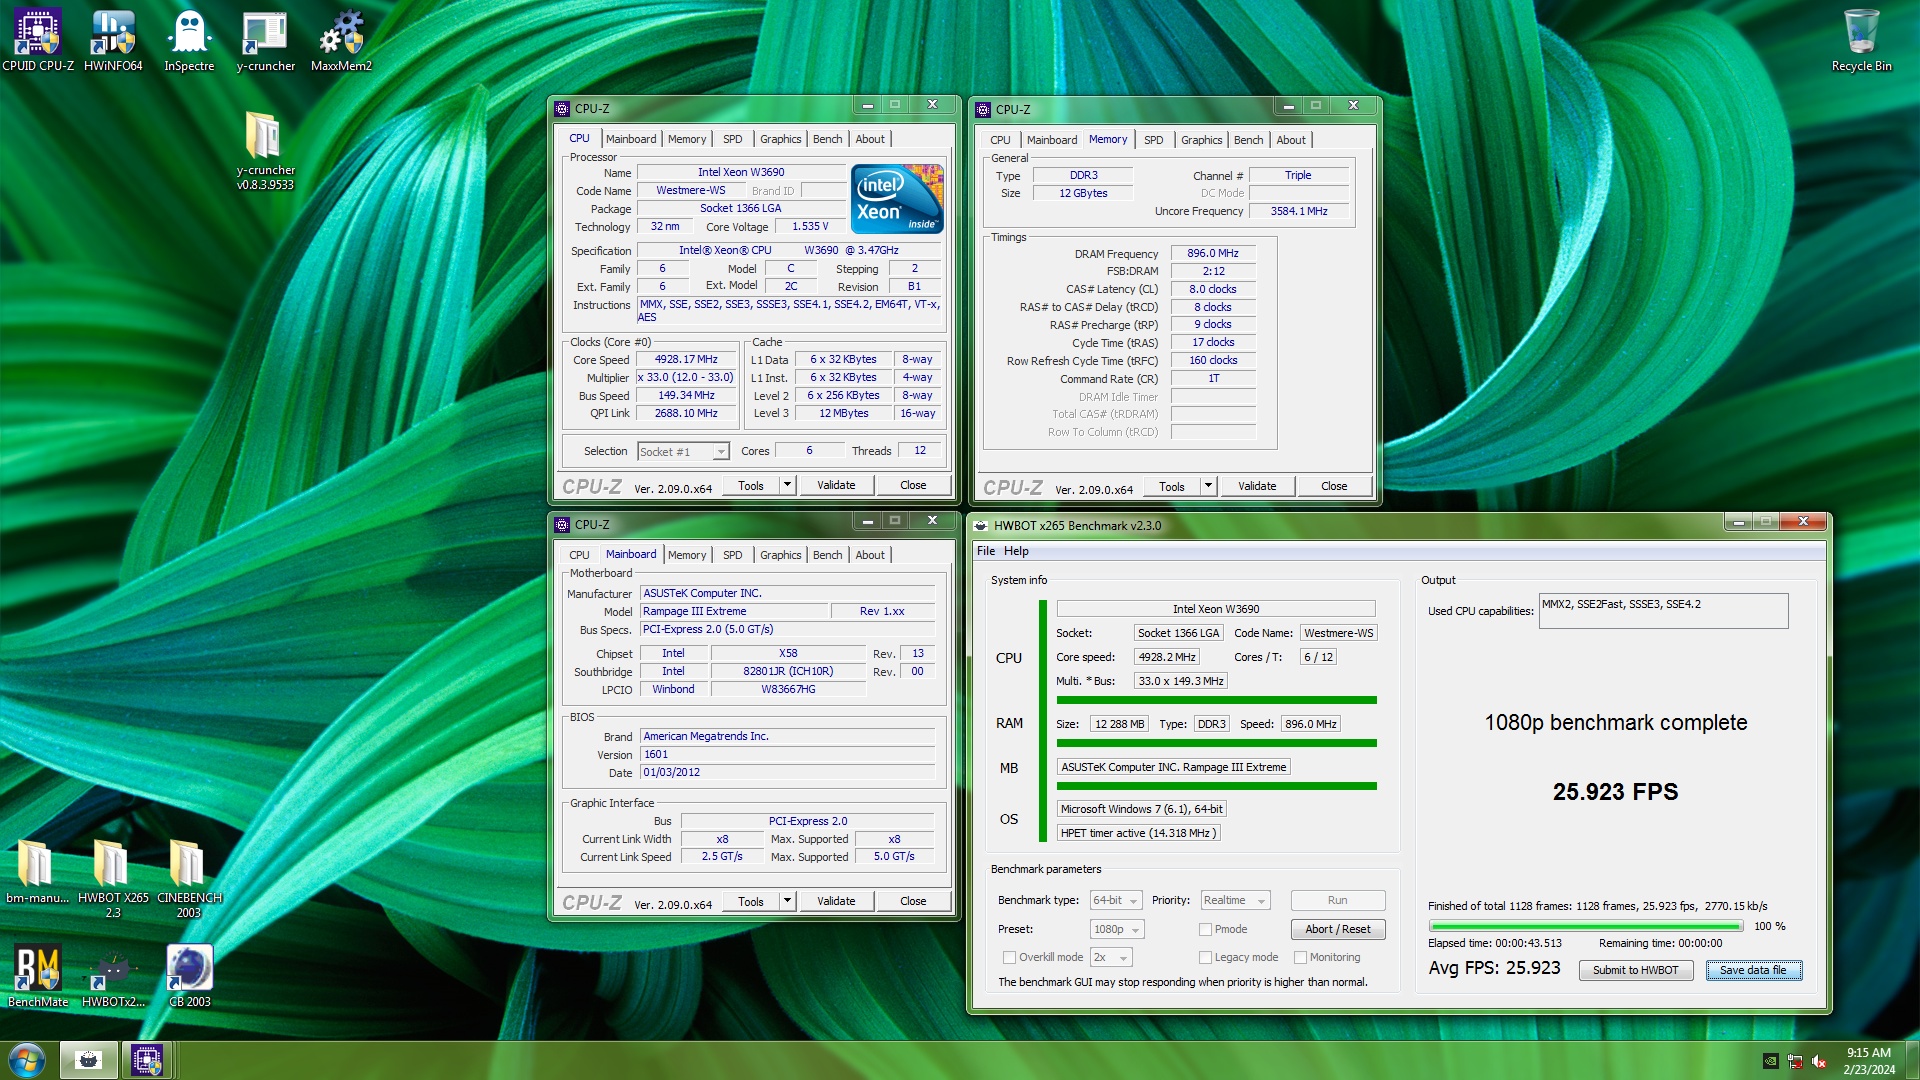Open the Priority Realtime dropdown
This screenshot has width=1920, height=1080.
tap(1235, 900)
